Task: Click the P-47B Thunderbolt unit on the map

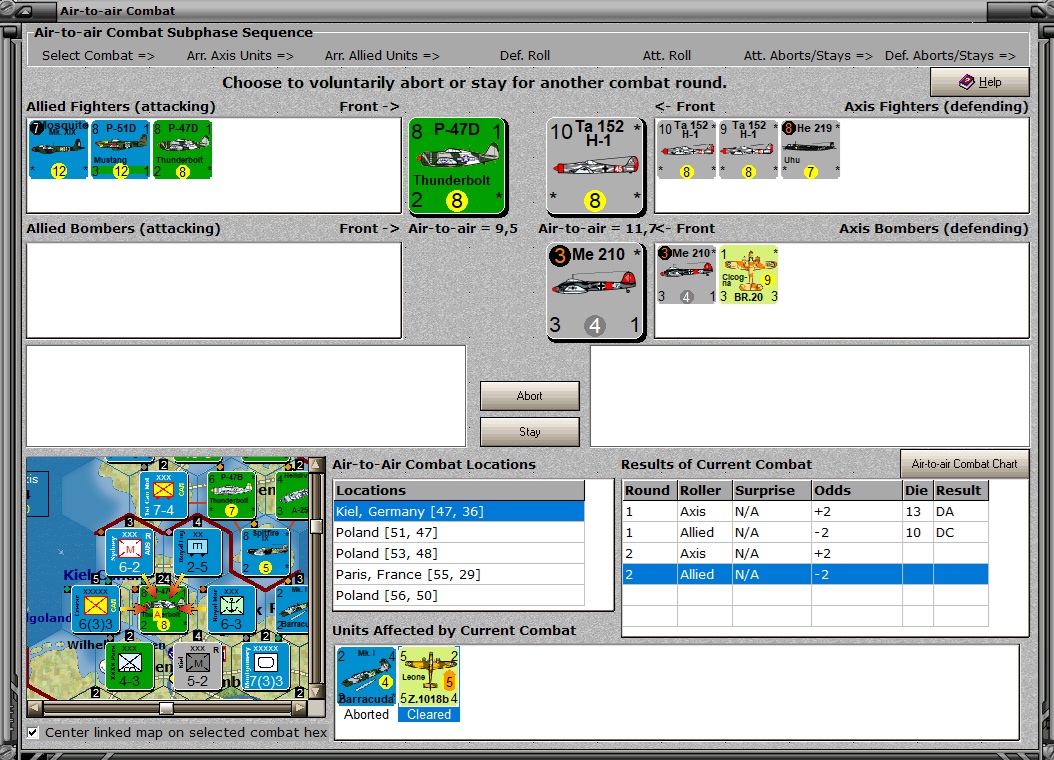Action: point(231,495)
